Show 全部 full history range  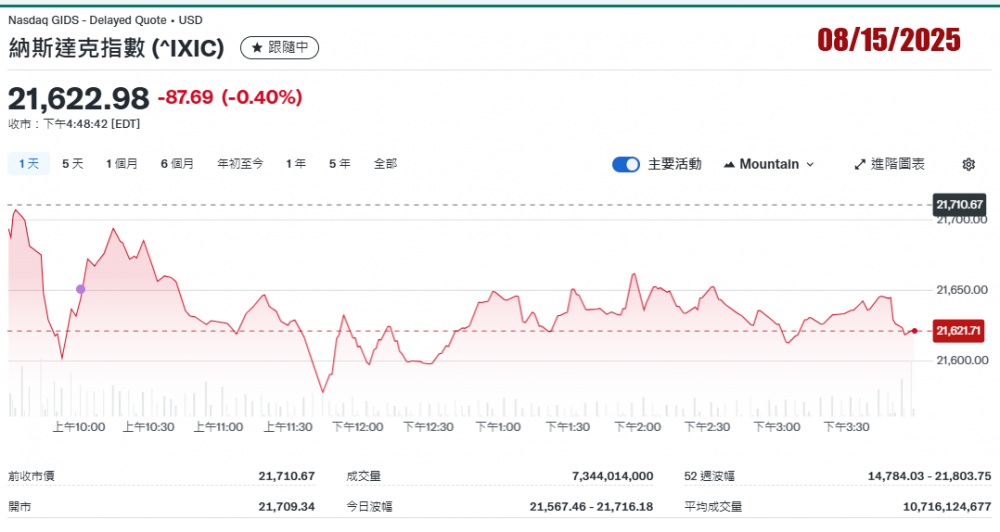385,163
